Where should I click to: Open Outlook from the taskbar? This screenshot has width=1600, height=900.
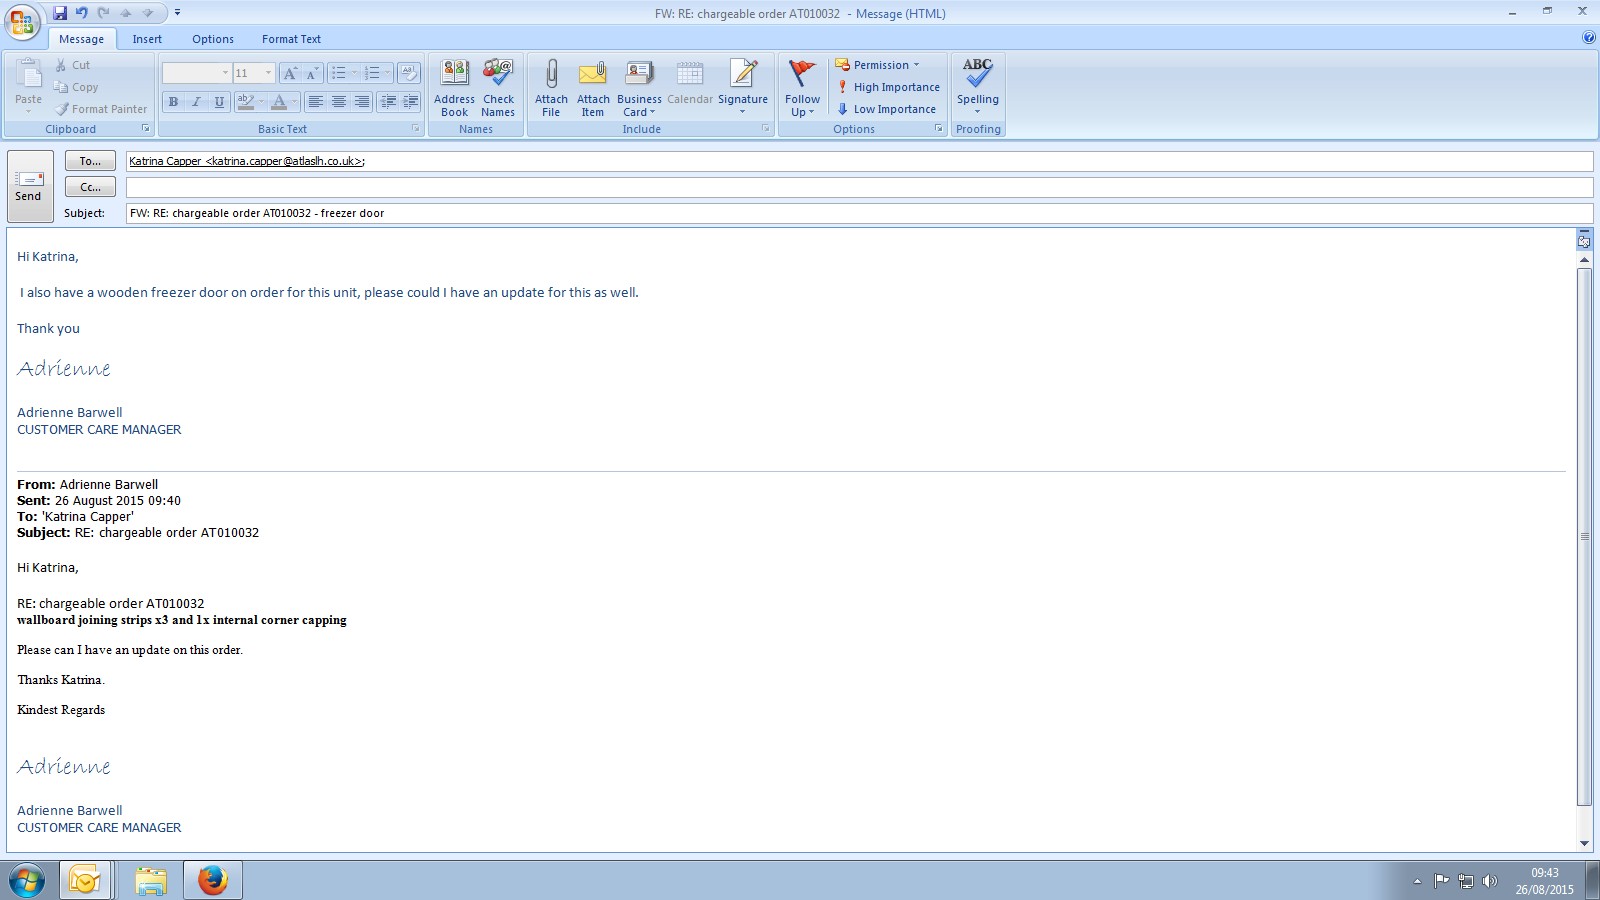point(85,881)
